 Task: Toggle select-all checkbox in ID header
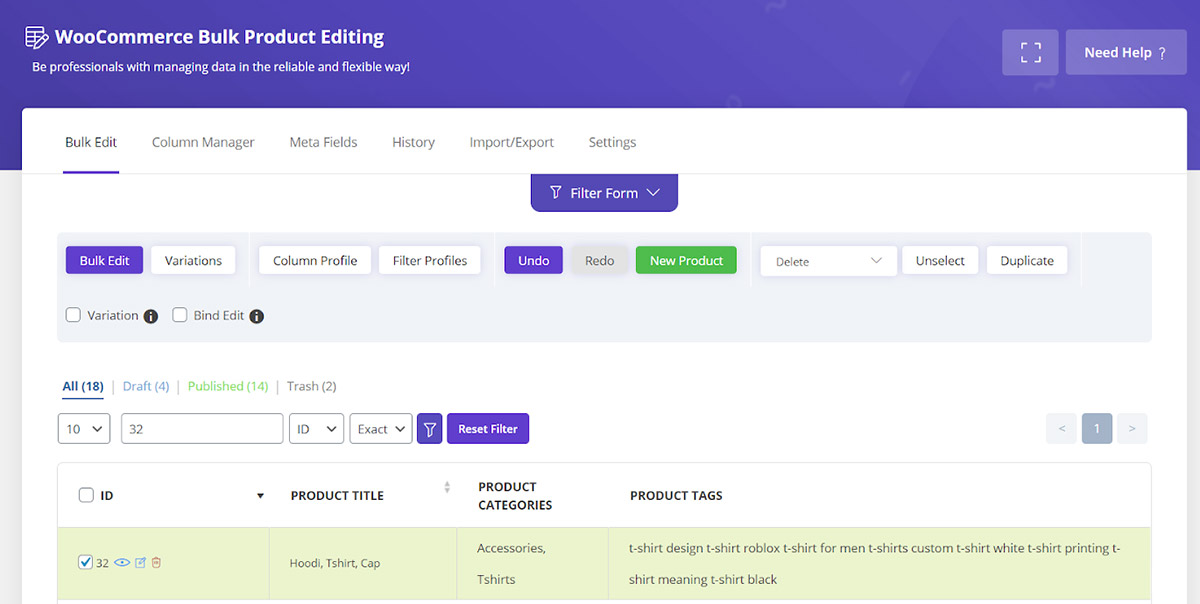86,495
